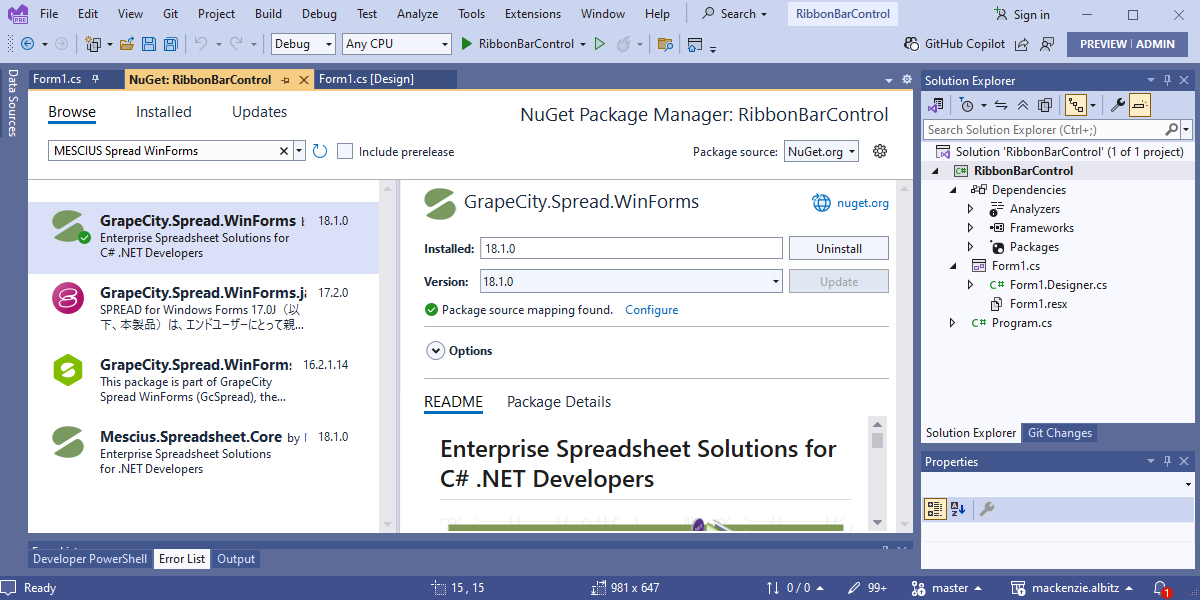
Task: Click the Uninstall button
Action: (x=839, y=248)
